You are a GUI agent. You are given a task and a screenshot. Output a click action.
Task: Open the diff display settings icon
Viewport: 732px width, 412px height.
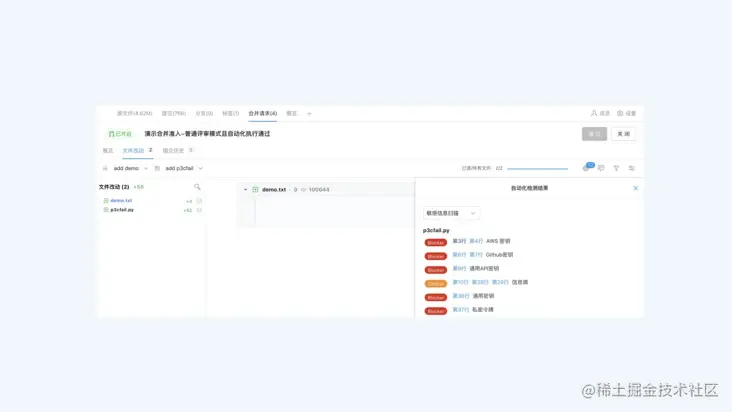click(x=632, y=168)
